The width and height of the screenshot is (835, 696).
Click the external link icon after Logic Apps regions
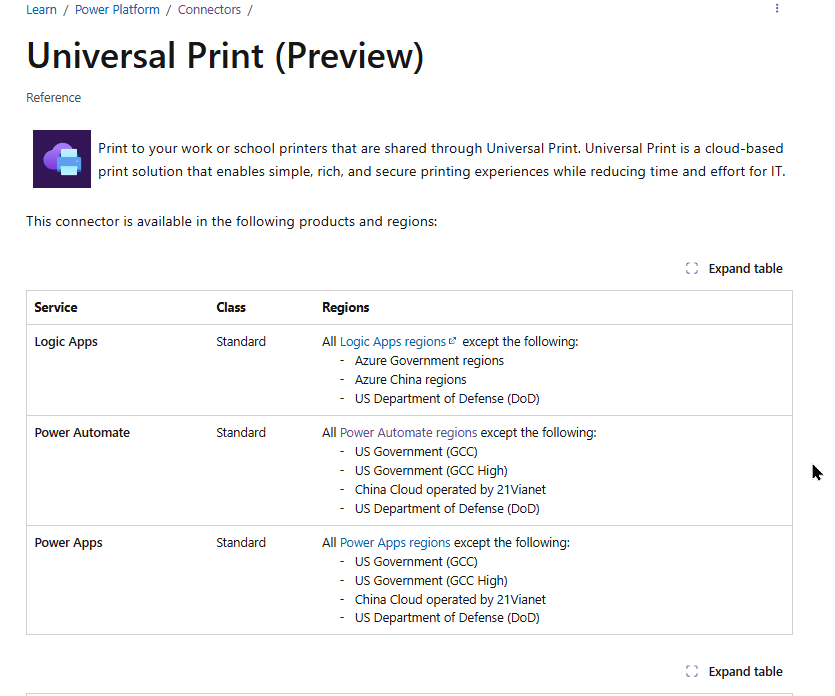453,341
